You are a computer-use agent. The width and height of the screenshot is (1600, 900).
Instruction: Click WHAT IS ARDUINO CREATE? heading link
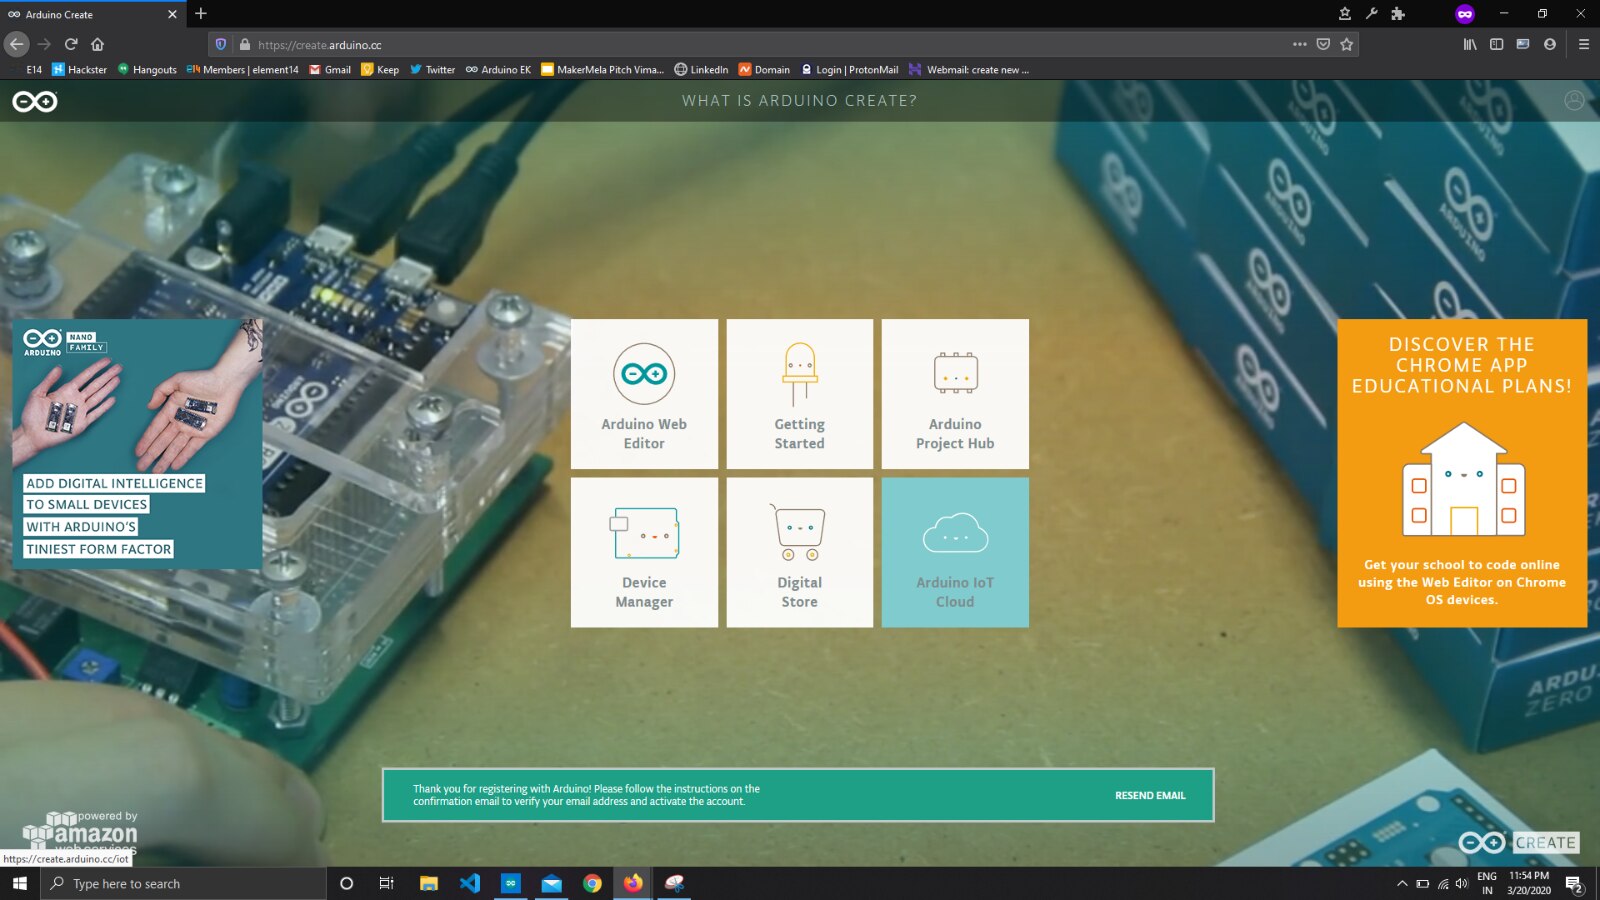800,101
